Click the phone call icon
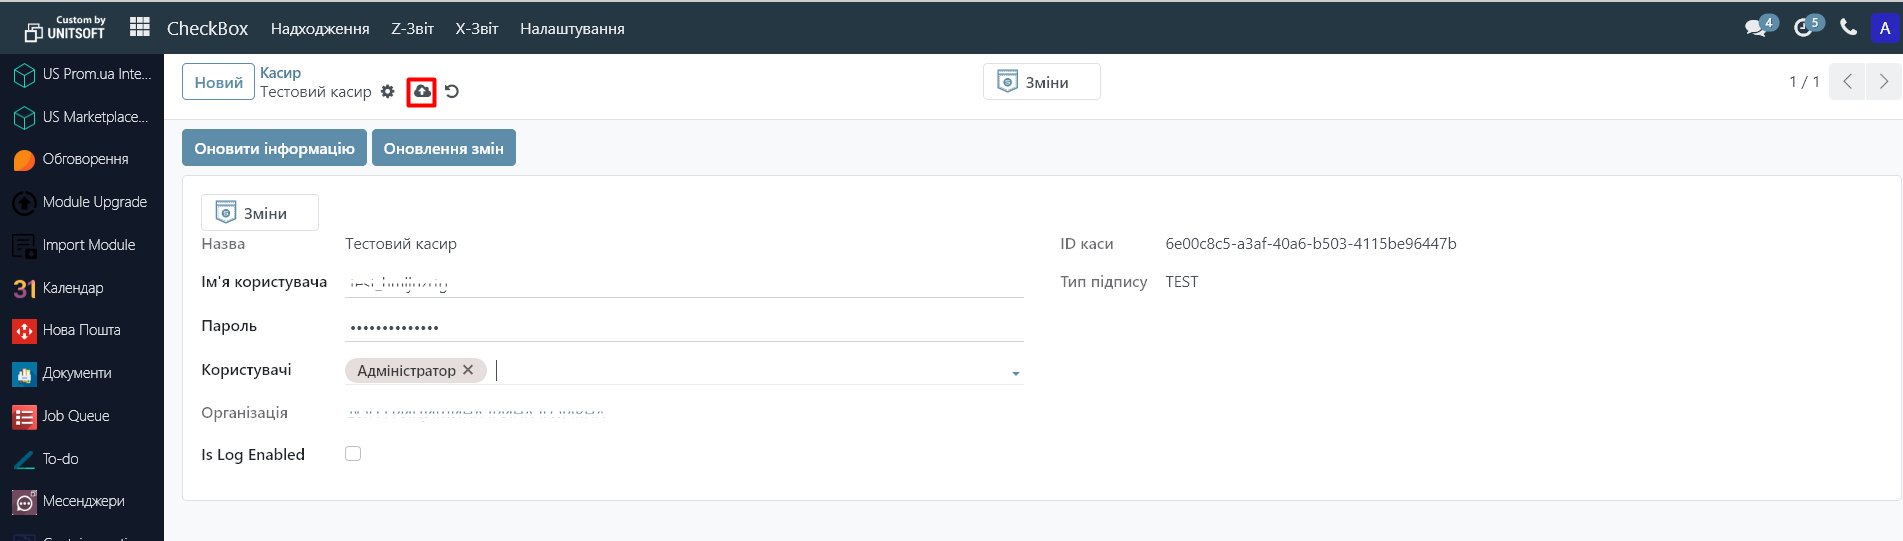This screenshot has height=541, width=1903. pos(1848,28)
